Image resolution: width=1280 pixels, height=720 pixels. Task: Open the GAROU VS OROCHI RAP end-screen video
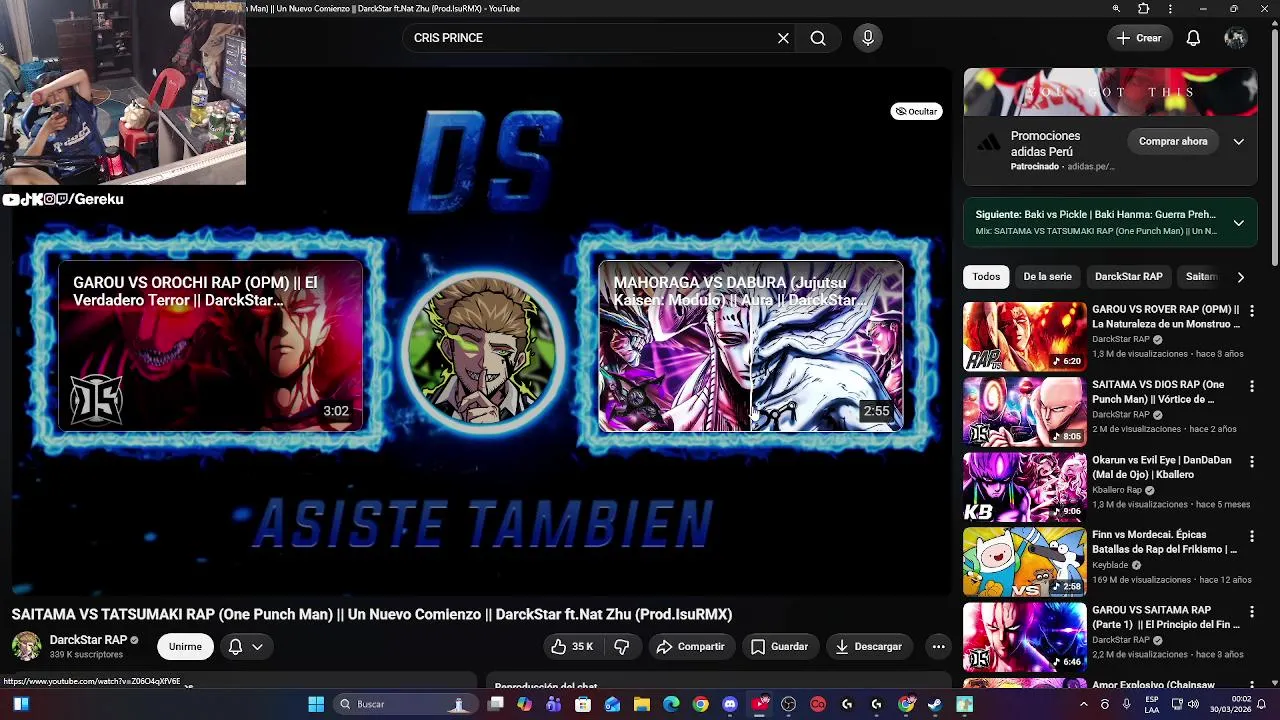(210, 346)
